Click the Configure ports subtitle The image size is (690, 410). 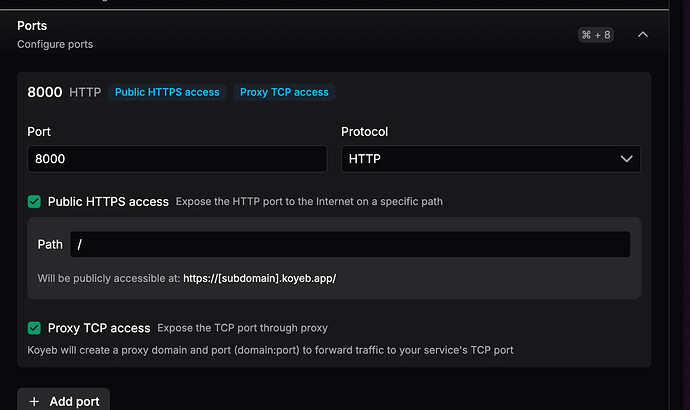click(x=55, y=44)
